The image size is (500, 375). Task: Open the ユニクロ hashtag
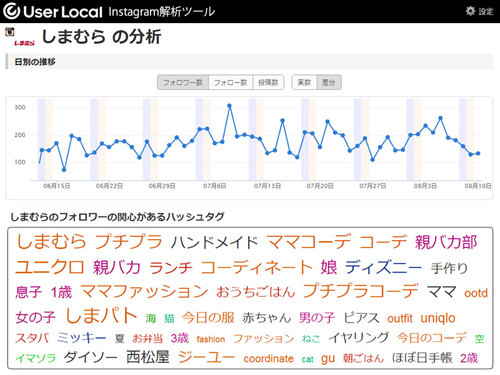point(50,267)
